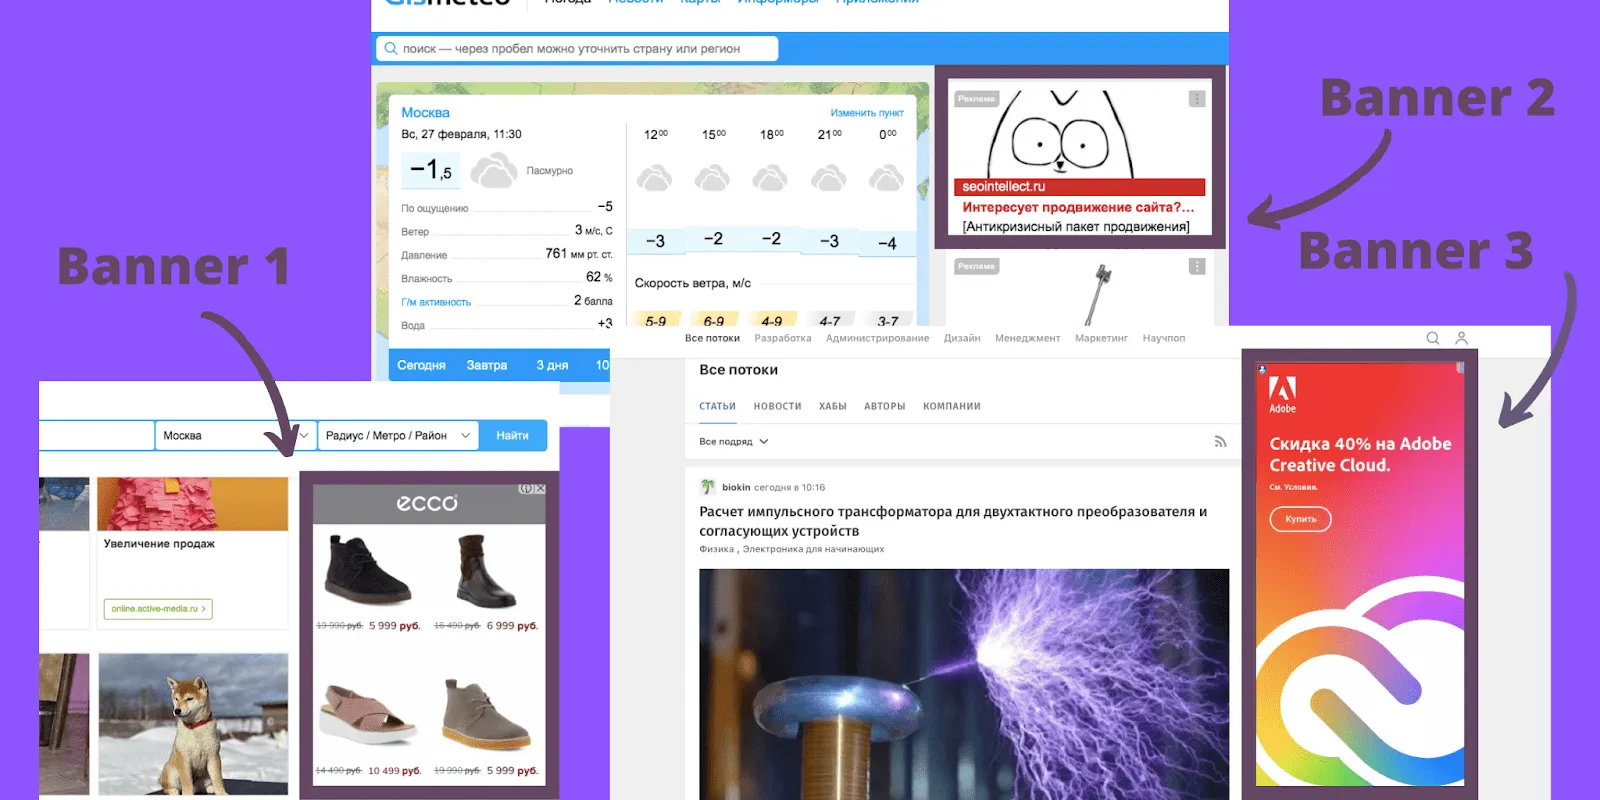Click Интересует продвижение сайта ad headline
This screenshot has height=800, width=1600.
coord(1078,207)
